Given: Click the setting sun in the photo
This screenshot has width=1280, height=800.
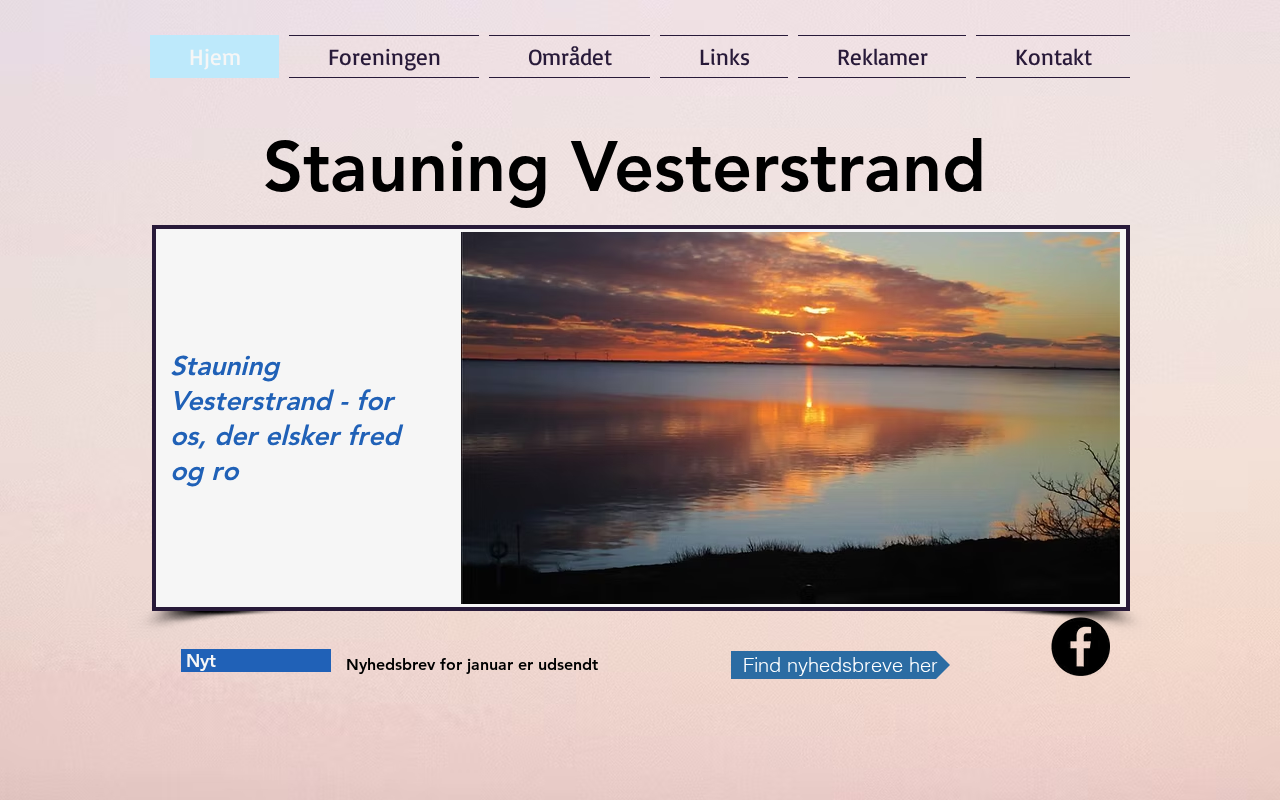Looking at the screenshot, I should pyautogui.click(x=809, y=344).
